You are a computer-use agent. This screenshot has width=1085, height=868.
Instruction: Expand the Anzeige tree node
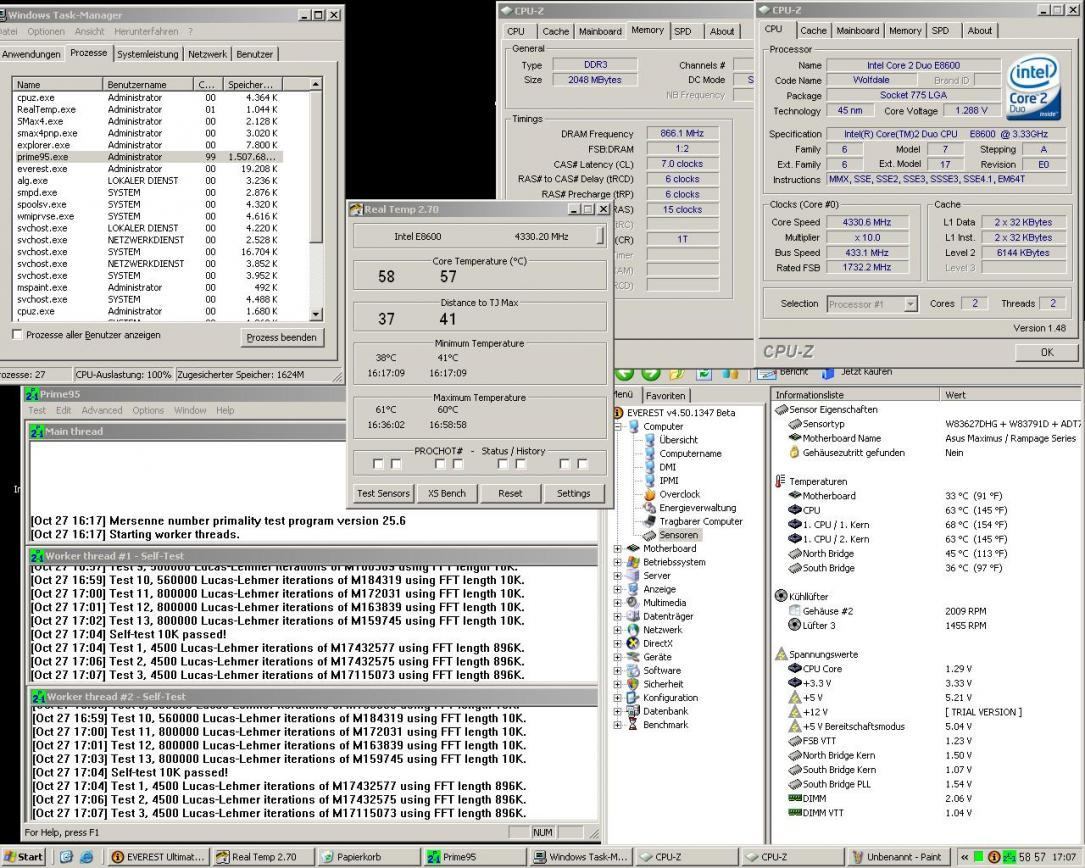pos(617,589)
